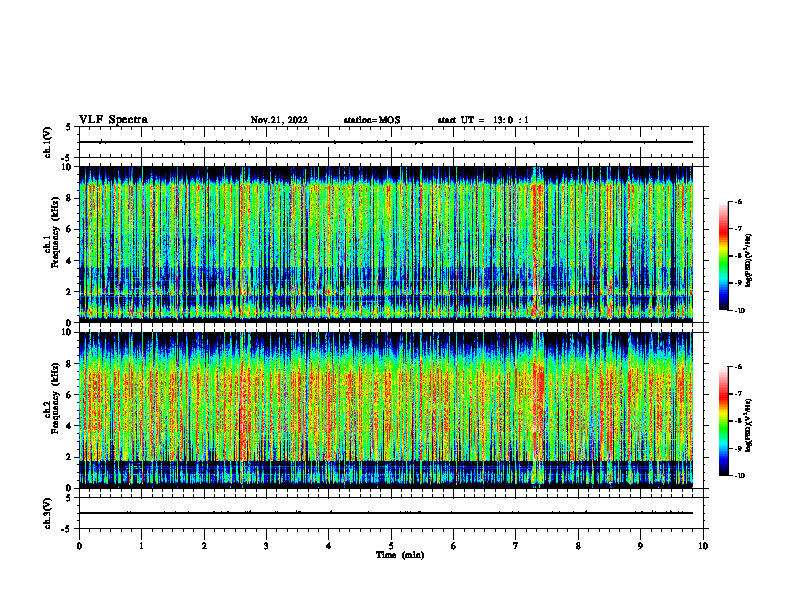Click time axis tick label "7"

click(516, 546)
